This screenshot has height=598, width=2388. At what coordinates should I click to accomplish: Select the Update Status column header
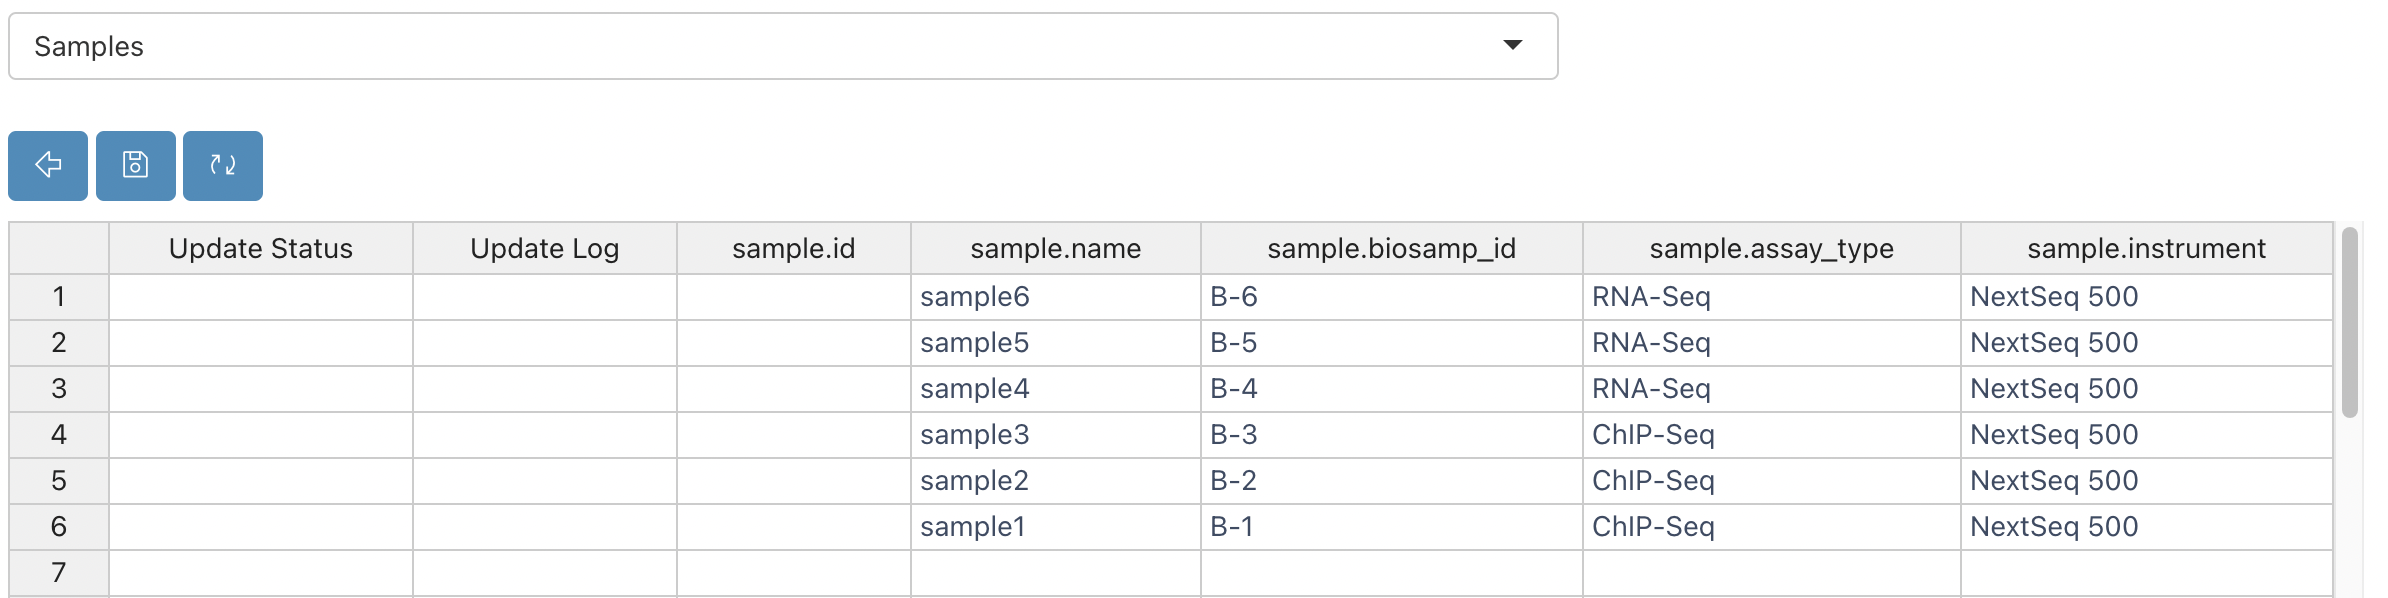tap(261, 248)
